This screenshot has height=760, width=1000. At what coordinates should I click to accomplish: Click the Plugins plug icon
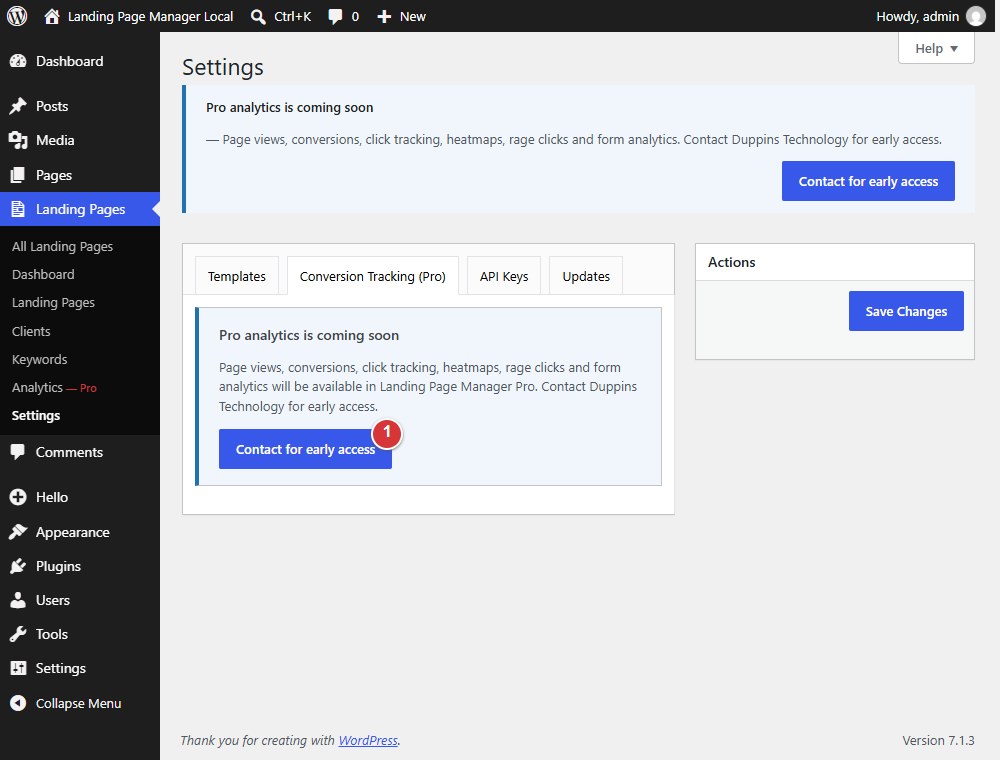click(x=18, y=566)
